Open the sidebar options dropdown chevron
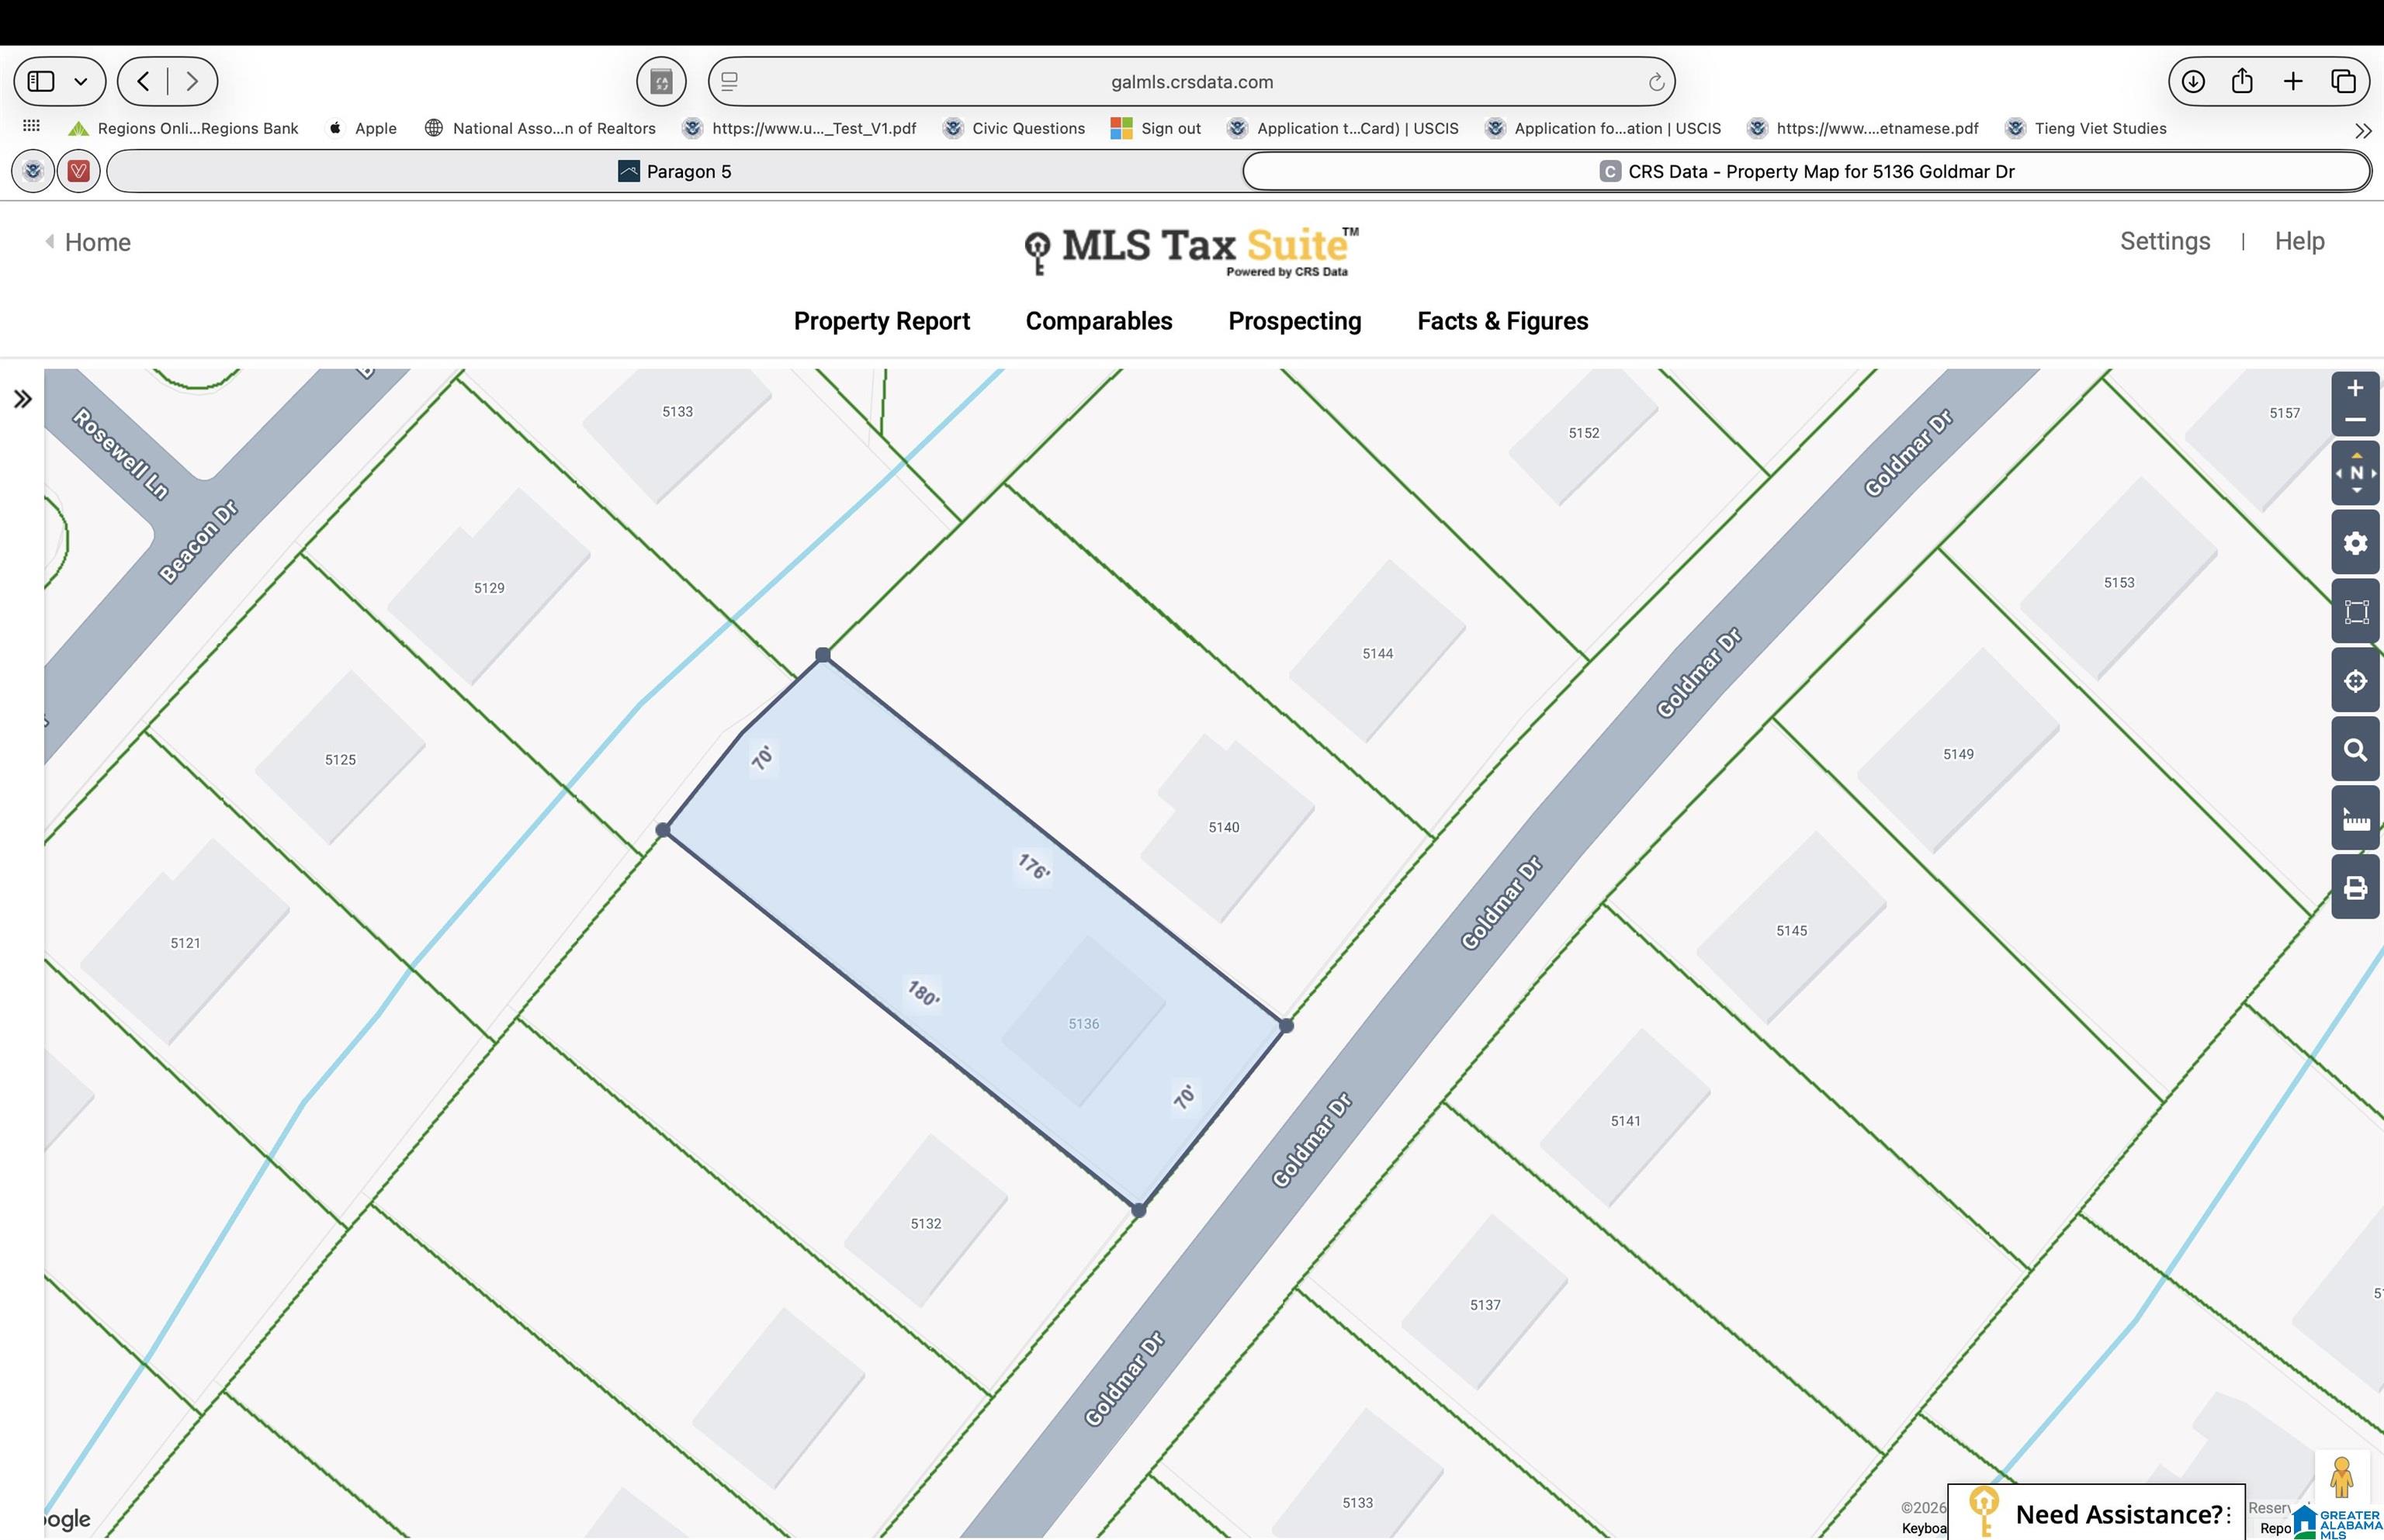This screenshot has width=2384, height=1540. [81, 81]
